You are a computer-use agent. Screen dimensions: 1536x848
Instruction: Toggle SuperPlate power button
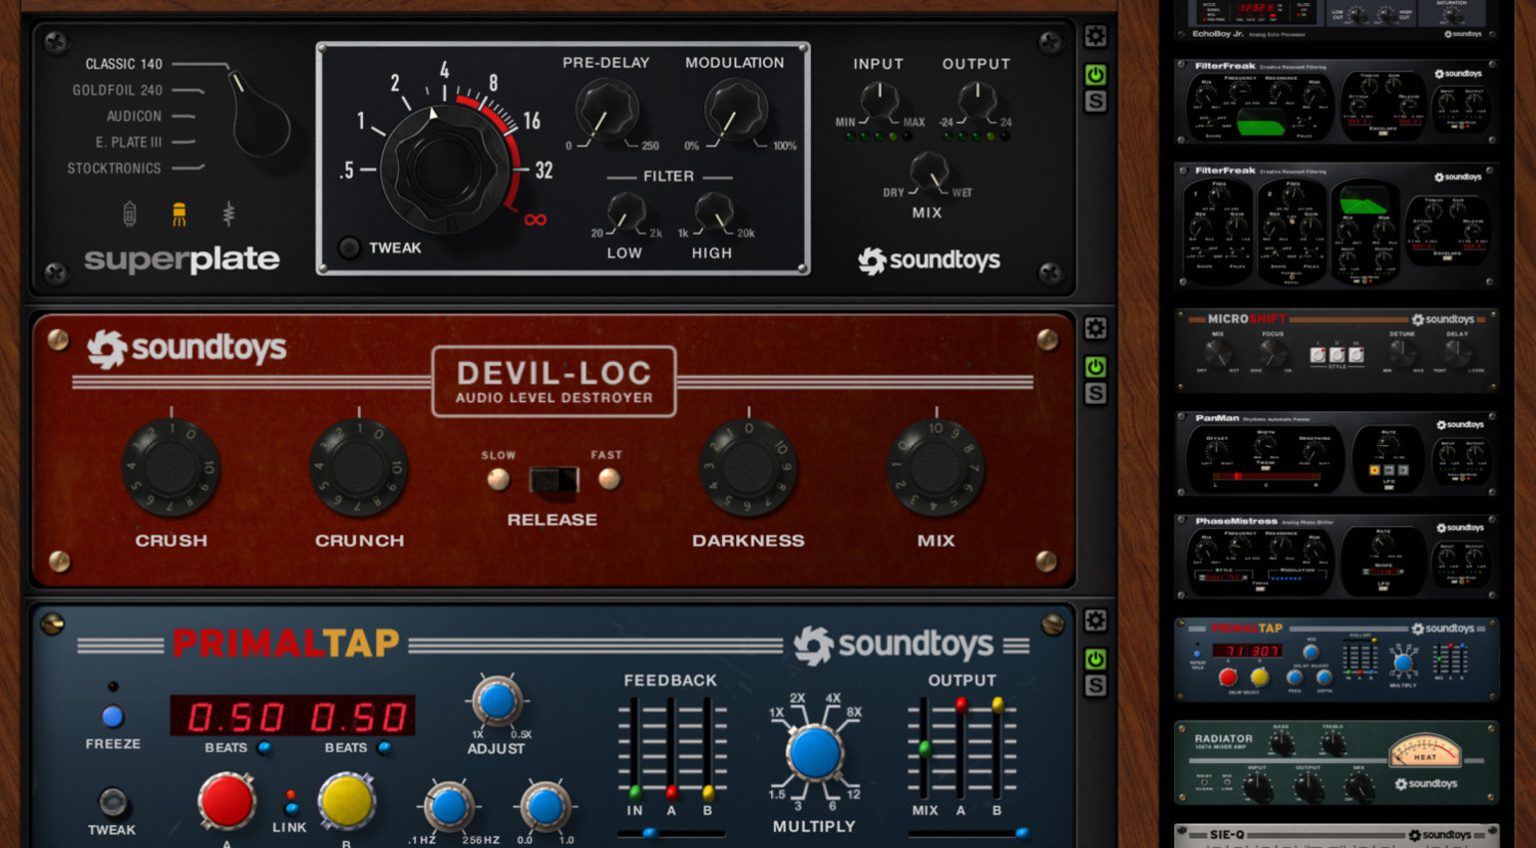click(1095, 75)
